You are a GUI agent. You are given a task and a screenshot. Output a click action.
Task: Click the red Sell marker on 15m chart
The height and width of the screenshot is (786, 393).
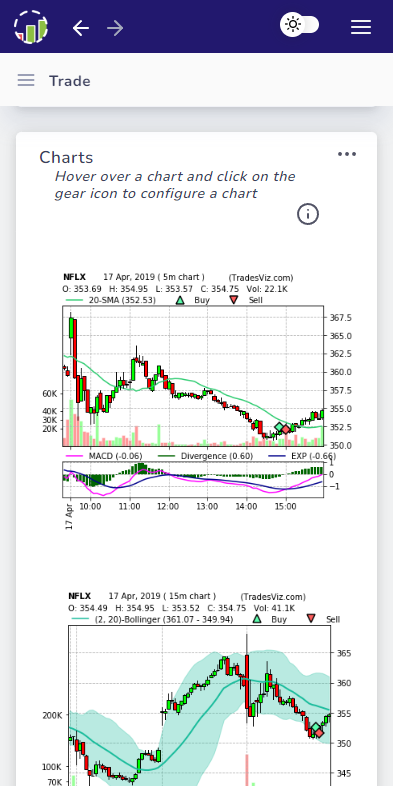(319, 733)
